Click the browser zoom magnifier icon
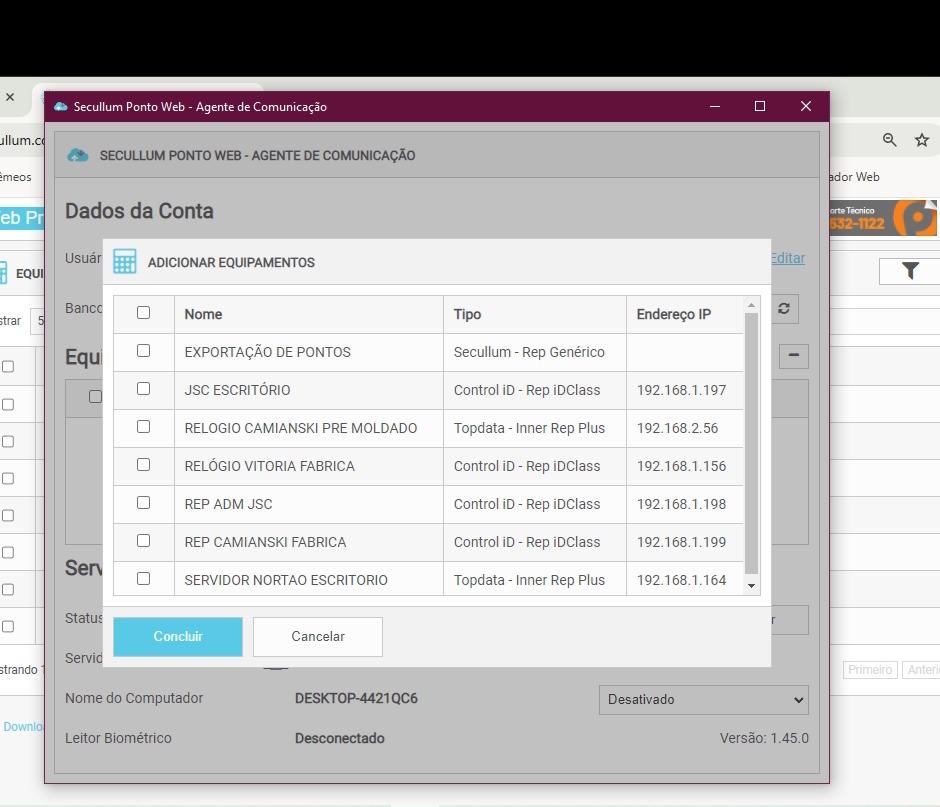 pos(889,140)
